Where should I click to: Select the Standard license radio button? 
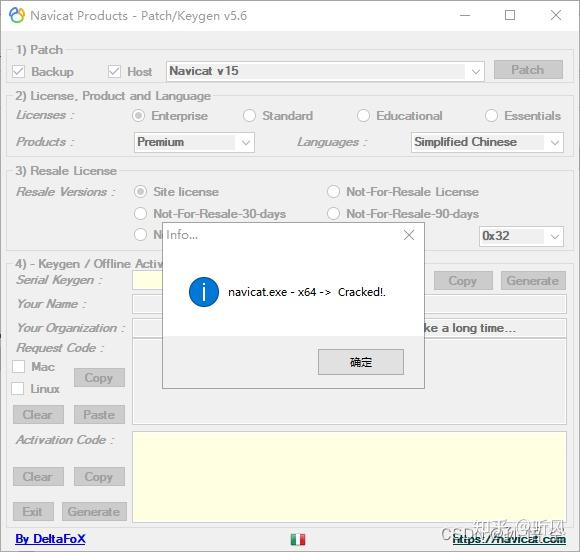(249, 116)
